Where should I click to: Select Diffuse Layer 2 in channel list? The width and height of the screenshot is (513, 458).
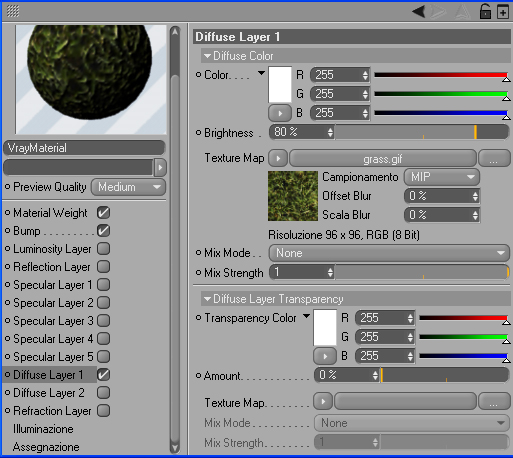click(49, 393)
